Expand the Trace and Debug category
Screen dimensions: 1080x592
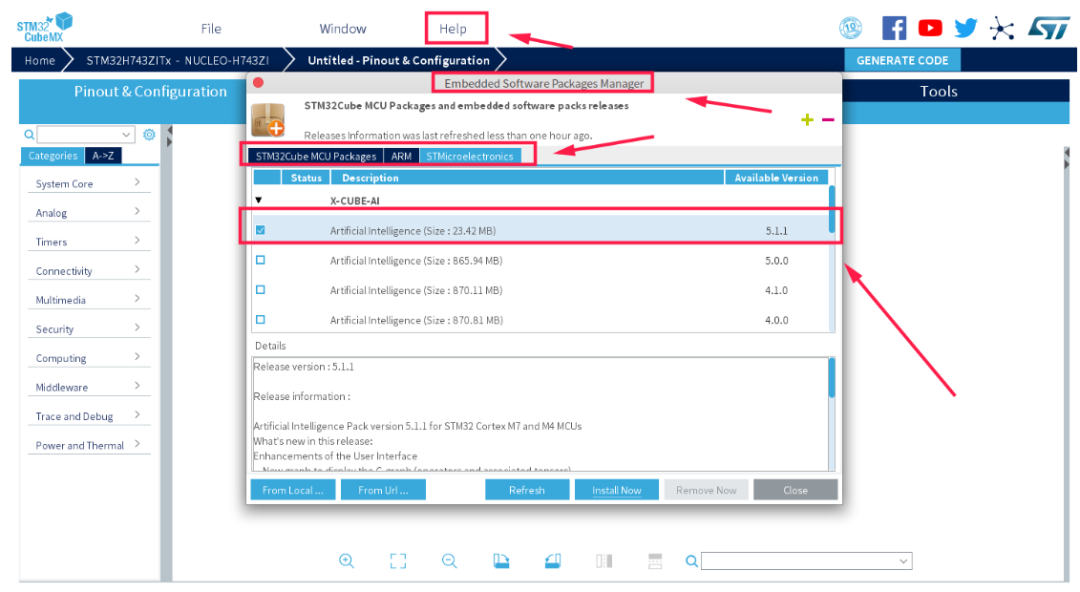[x=88, y=416]
